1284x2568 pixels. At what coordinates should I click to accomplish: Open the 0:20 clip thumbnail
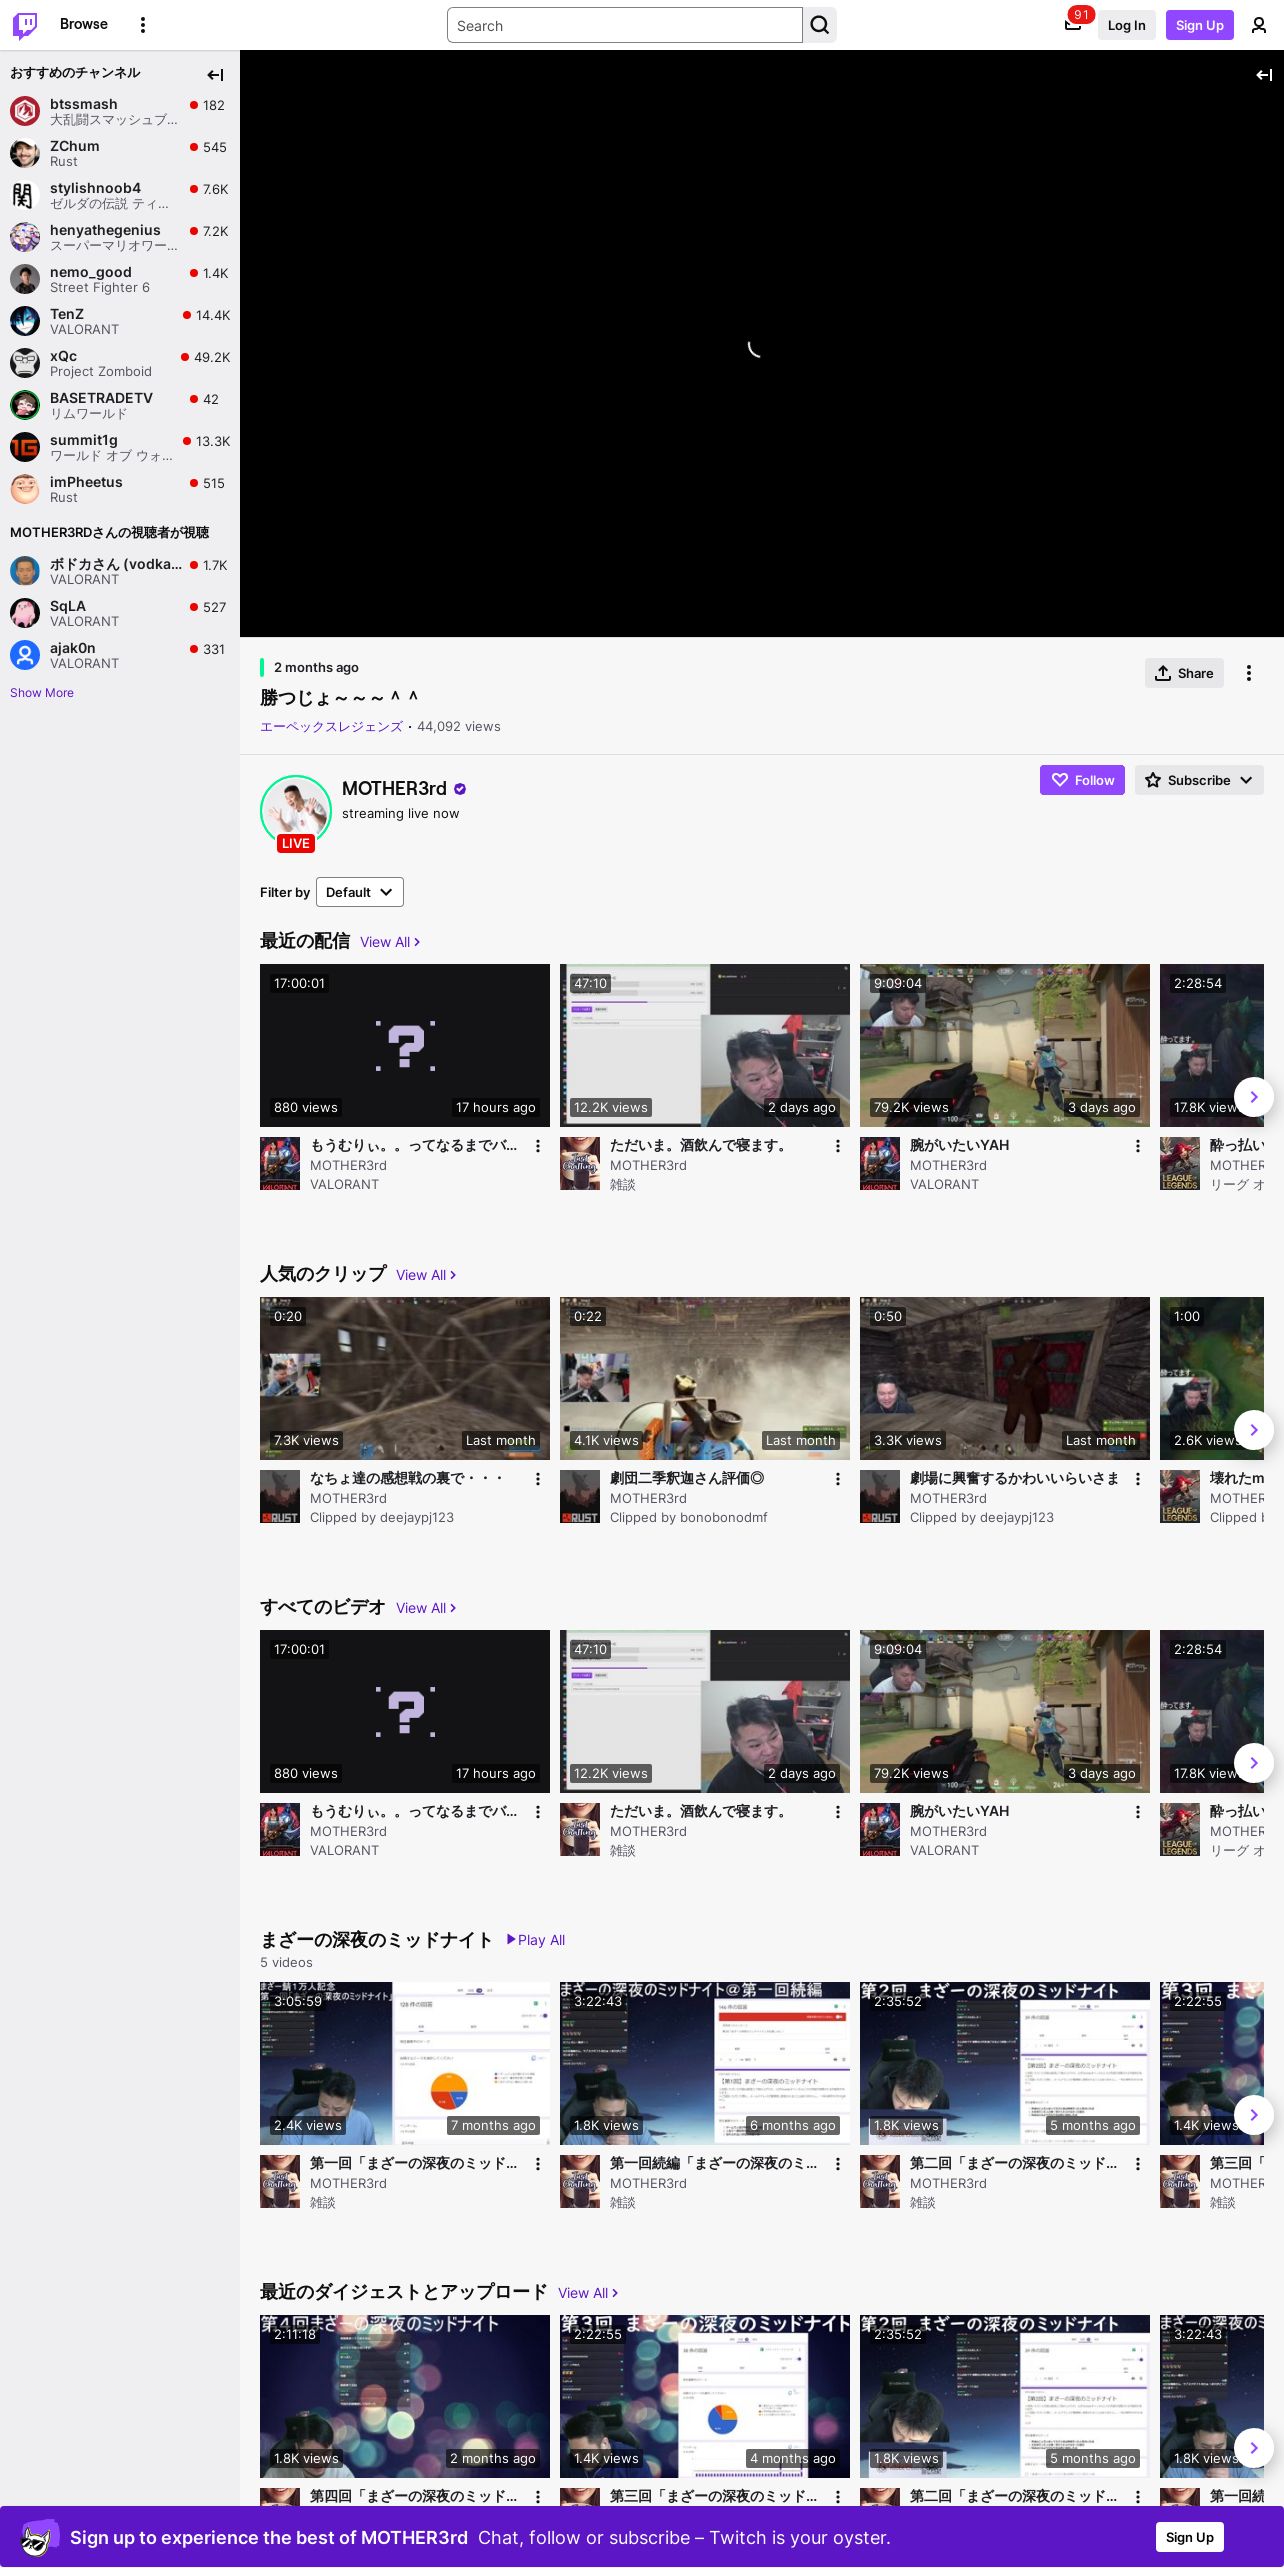tap(405, 1378)
